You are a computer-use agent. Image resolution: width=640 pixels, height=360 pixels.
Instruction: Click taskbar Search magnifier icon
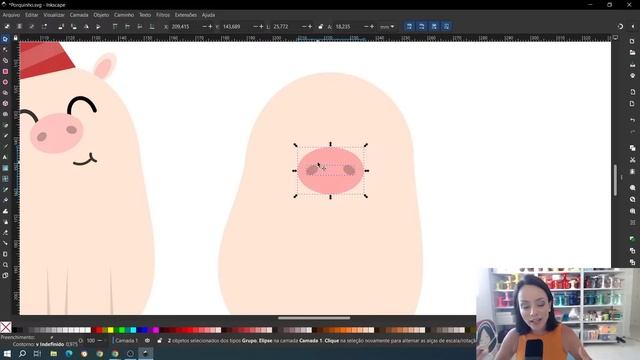pos(22,354)
